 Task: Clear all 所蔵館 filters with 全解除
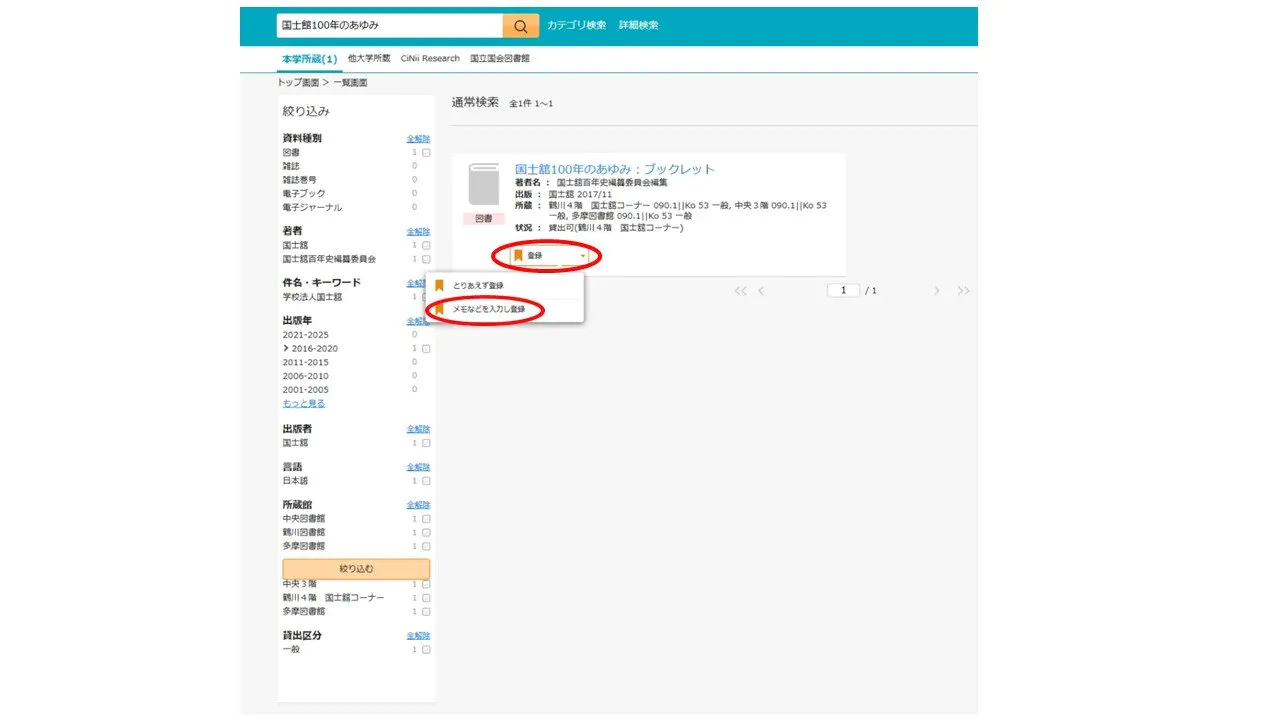pos(418,505)
